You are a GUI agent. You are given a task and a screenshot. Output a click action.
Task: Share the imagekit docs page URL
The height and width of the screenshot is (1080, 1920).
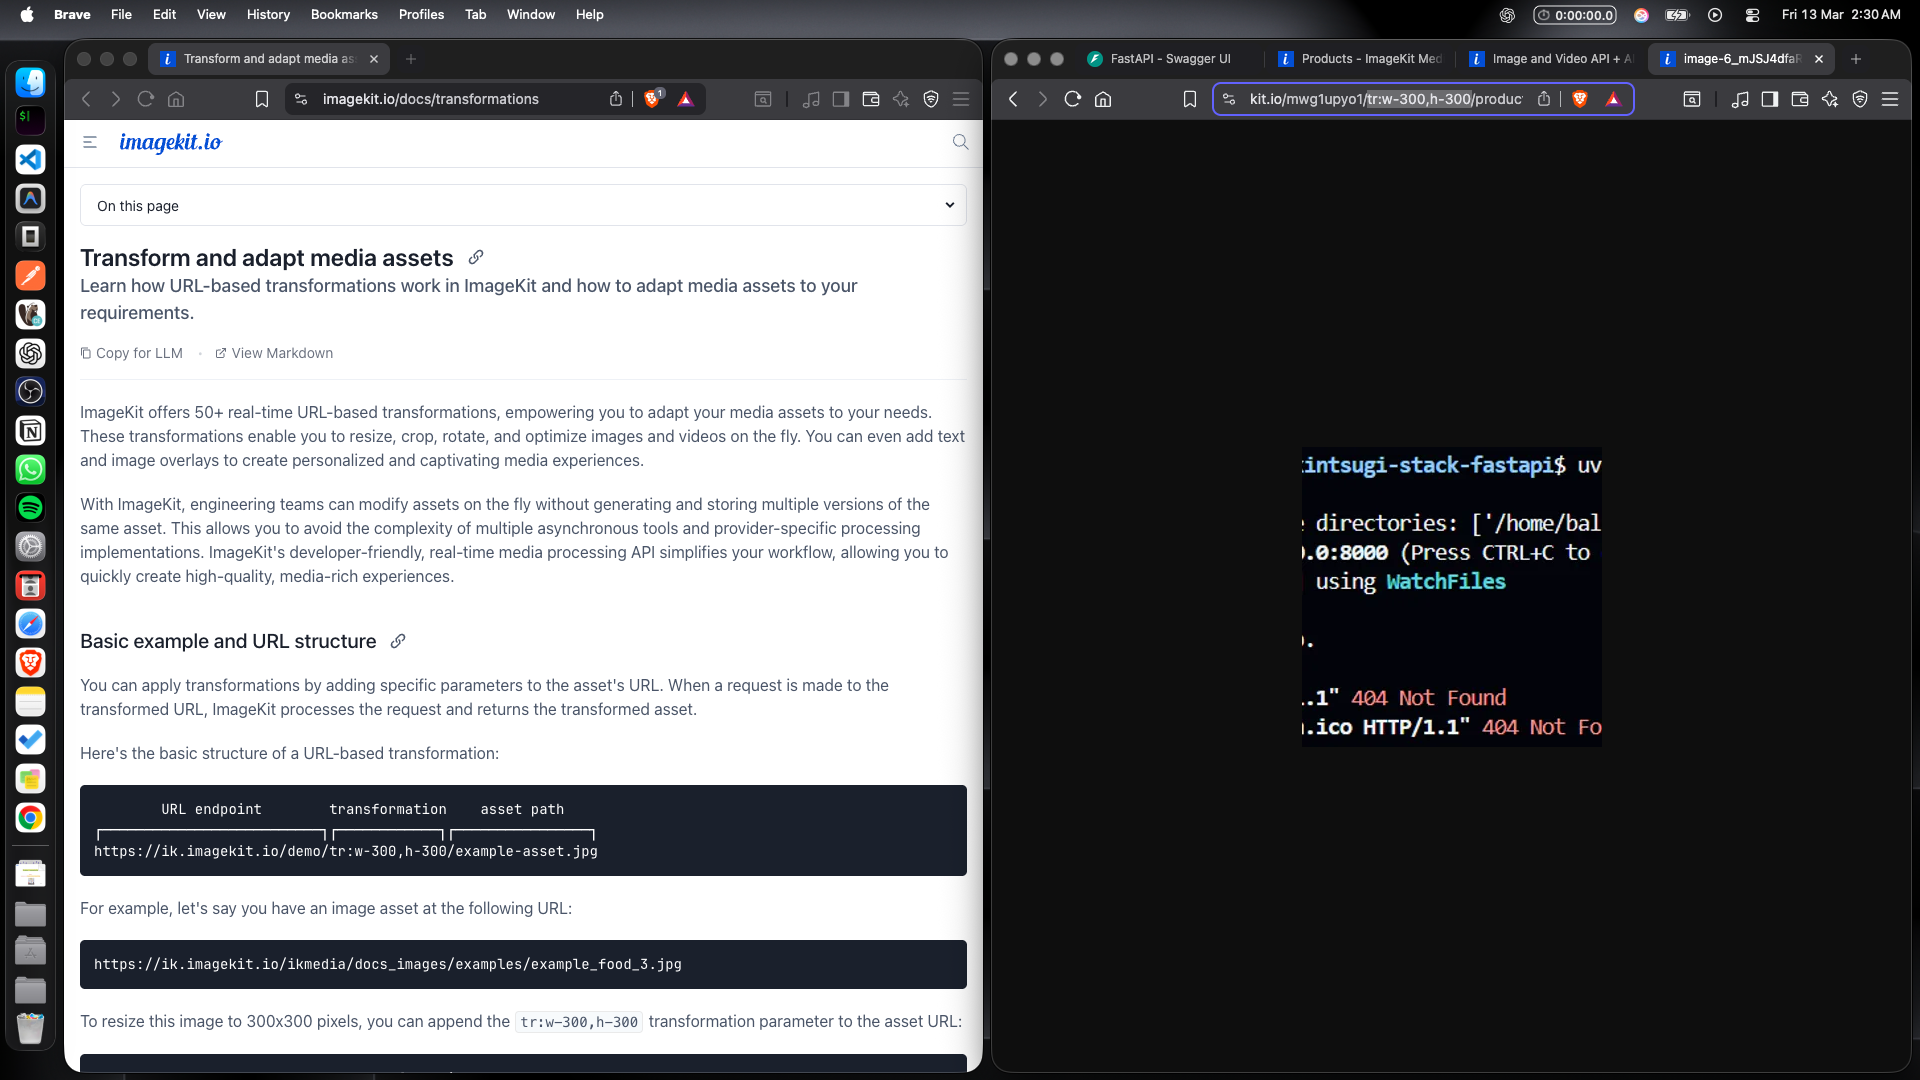(616, 99)
